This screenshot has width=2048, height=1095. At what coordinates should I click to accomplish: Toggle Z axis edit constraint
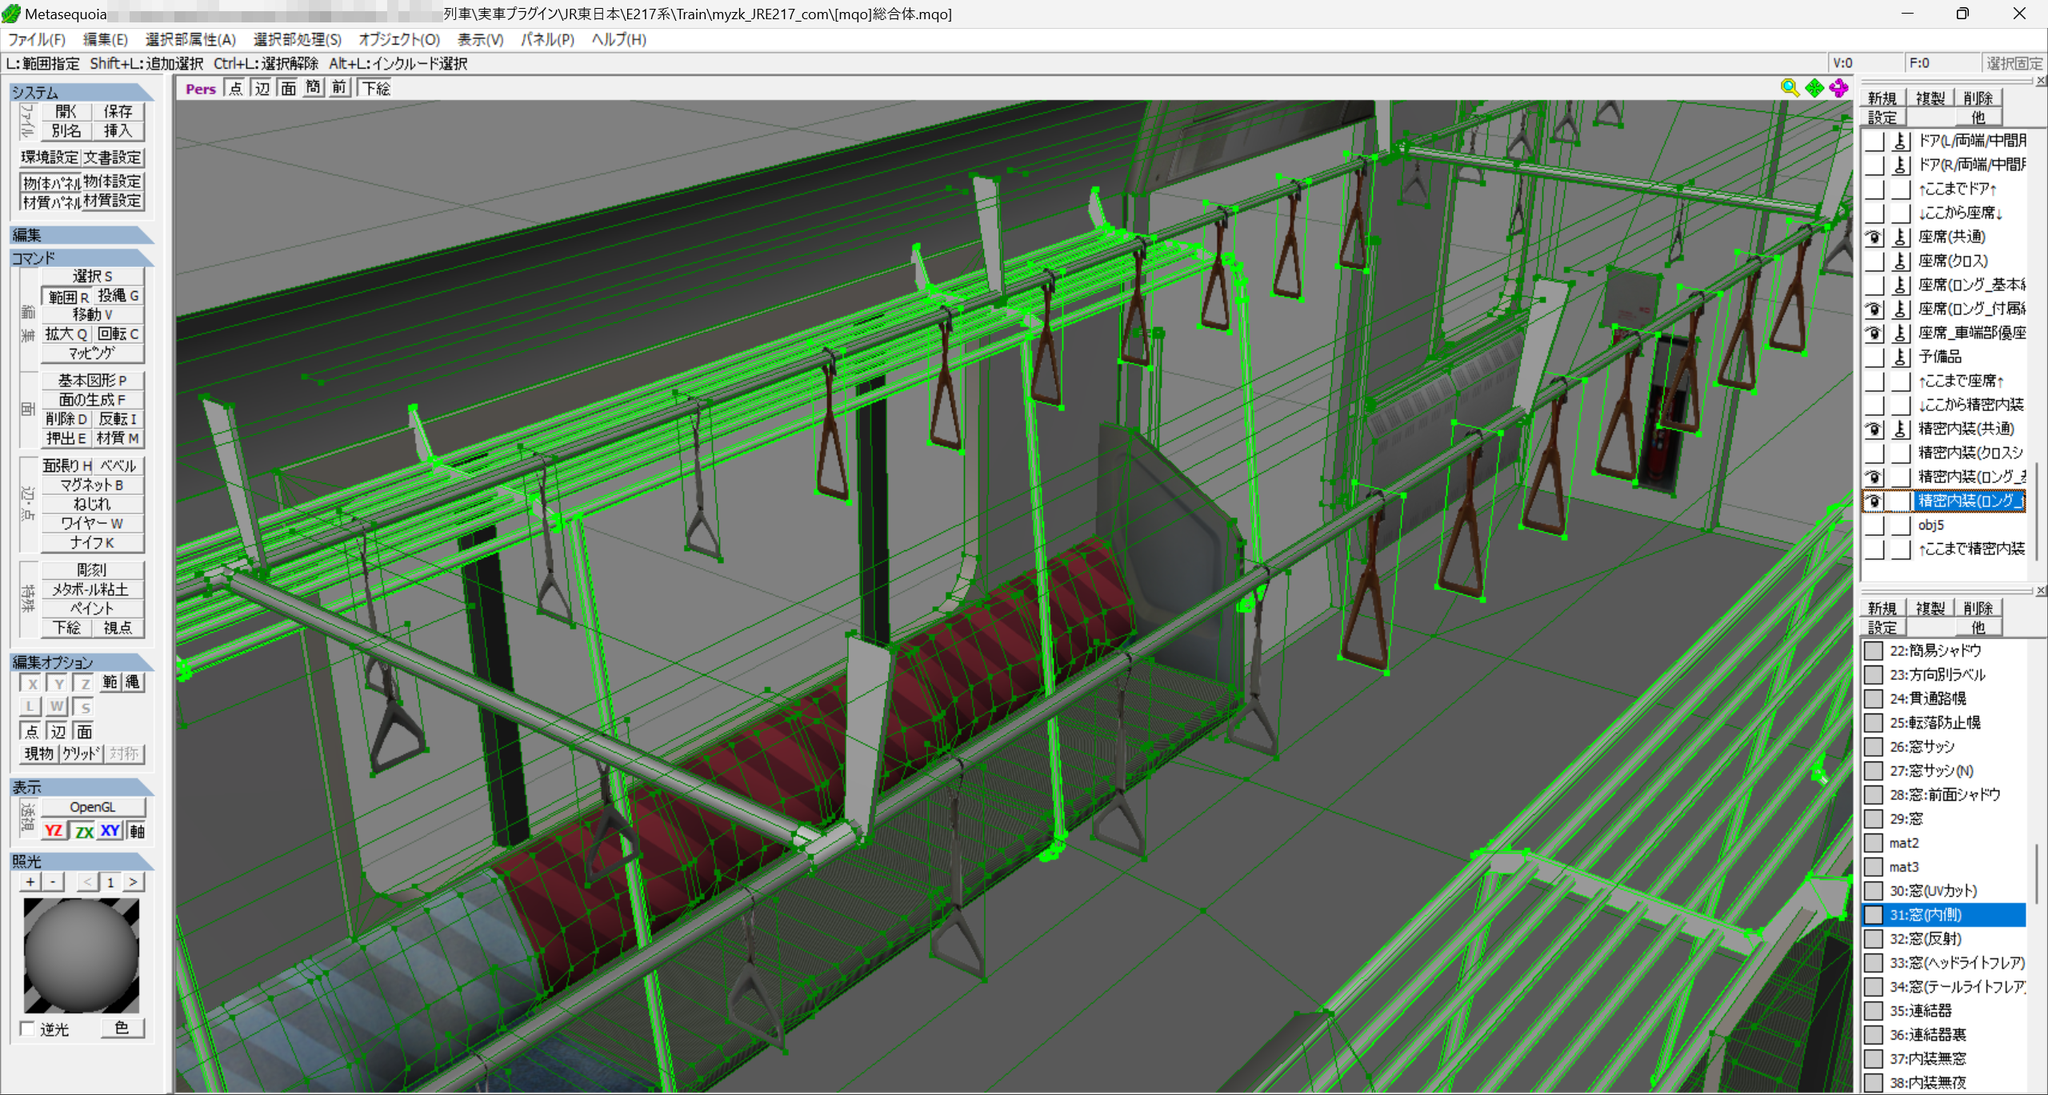84,683
